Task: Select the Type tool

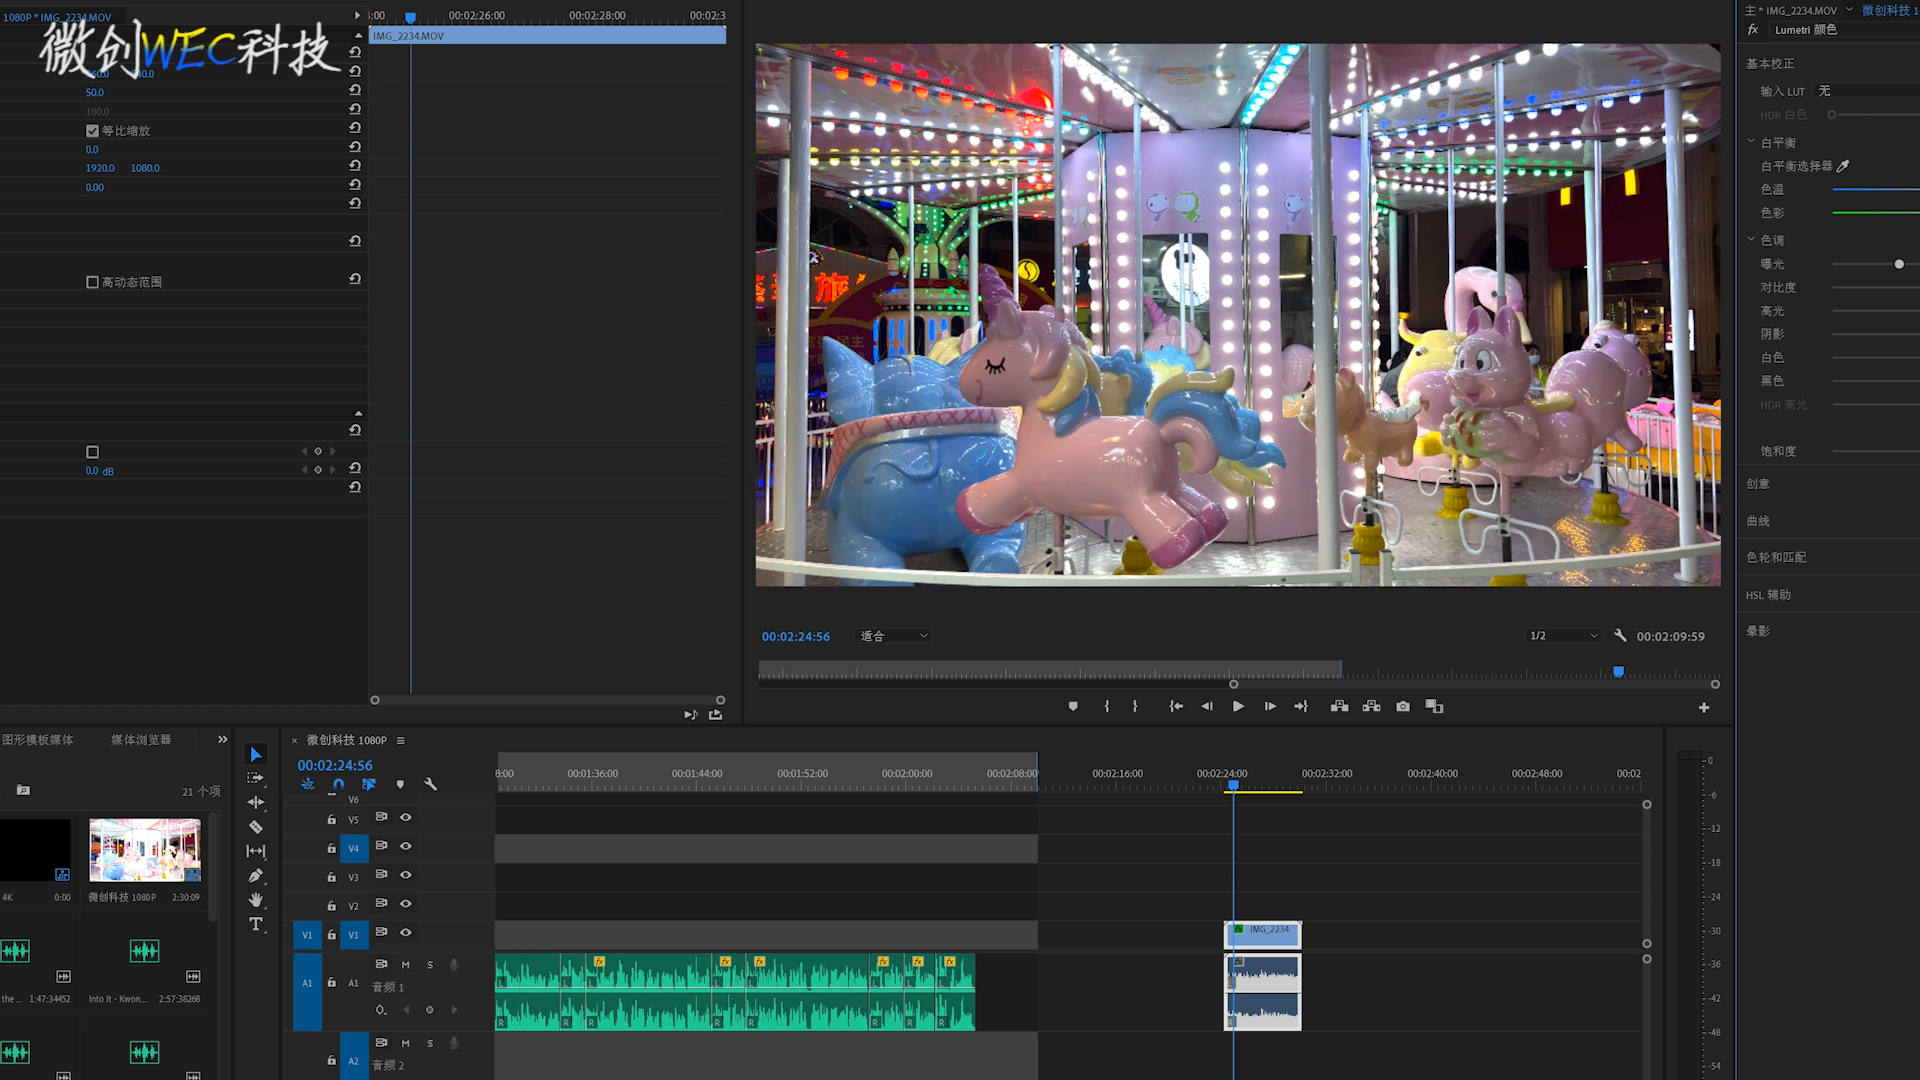Action: tap(256, 924)
